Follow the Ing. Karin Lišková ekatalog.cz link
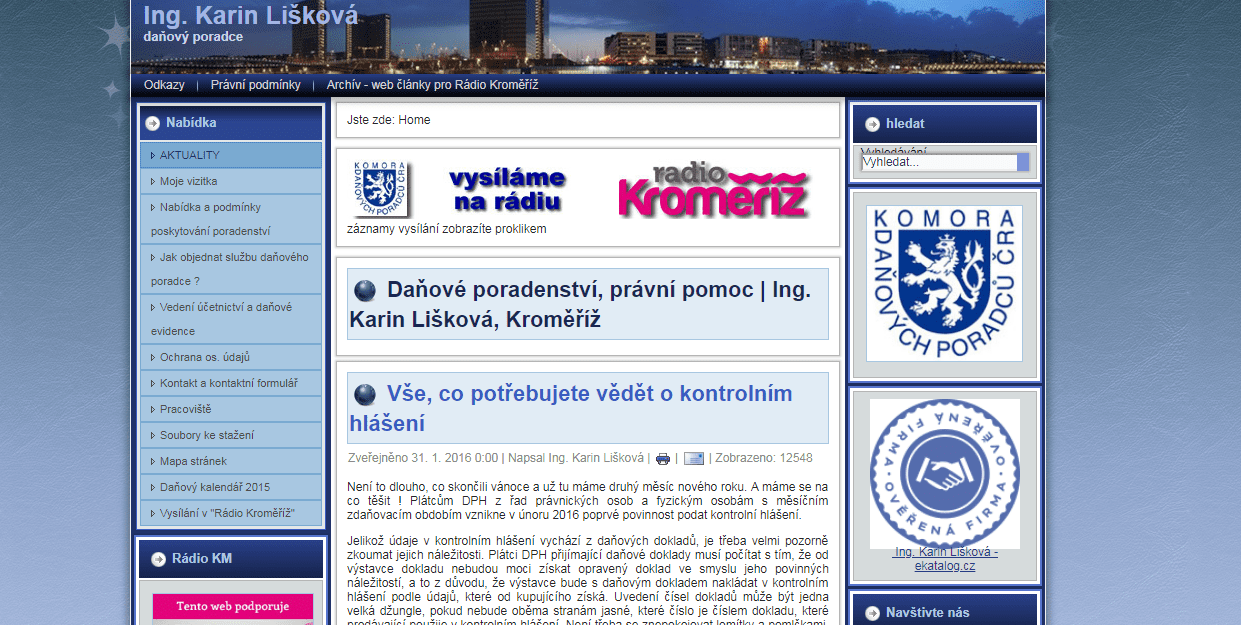The width and height of the screenshot is (1241, 625). click(x=944, y=558)
